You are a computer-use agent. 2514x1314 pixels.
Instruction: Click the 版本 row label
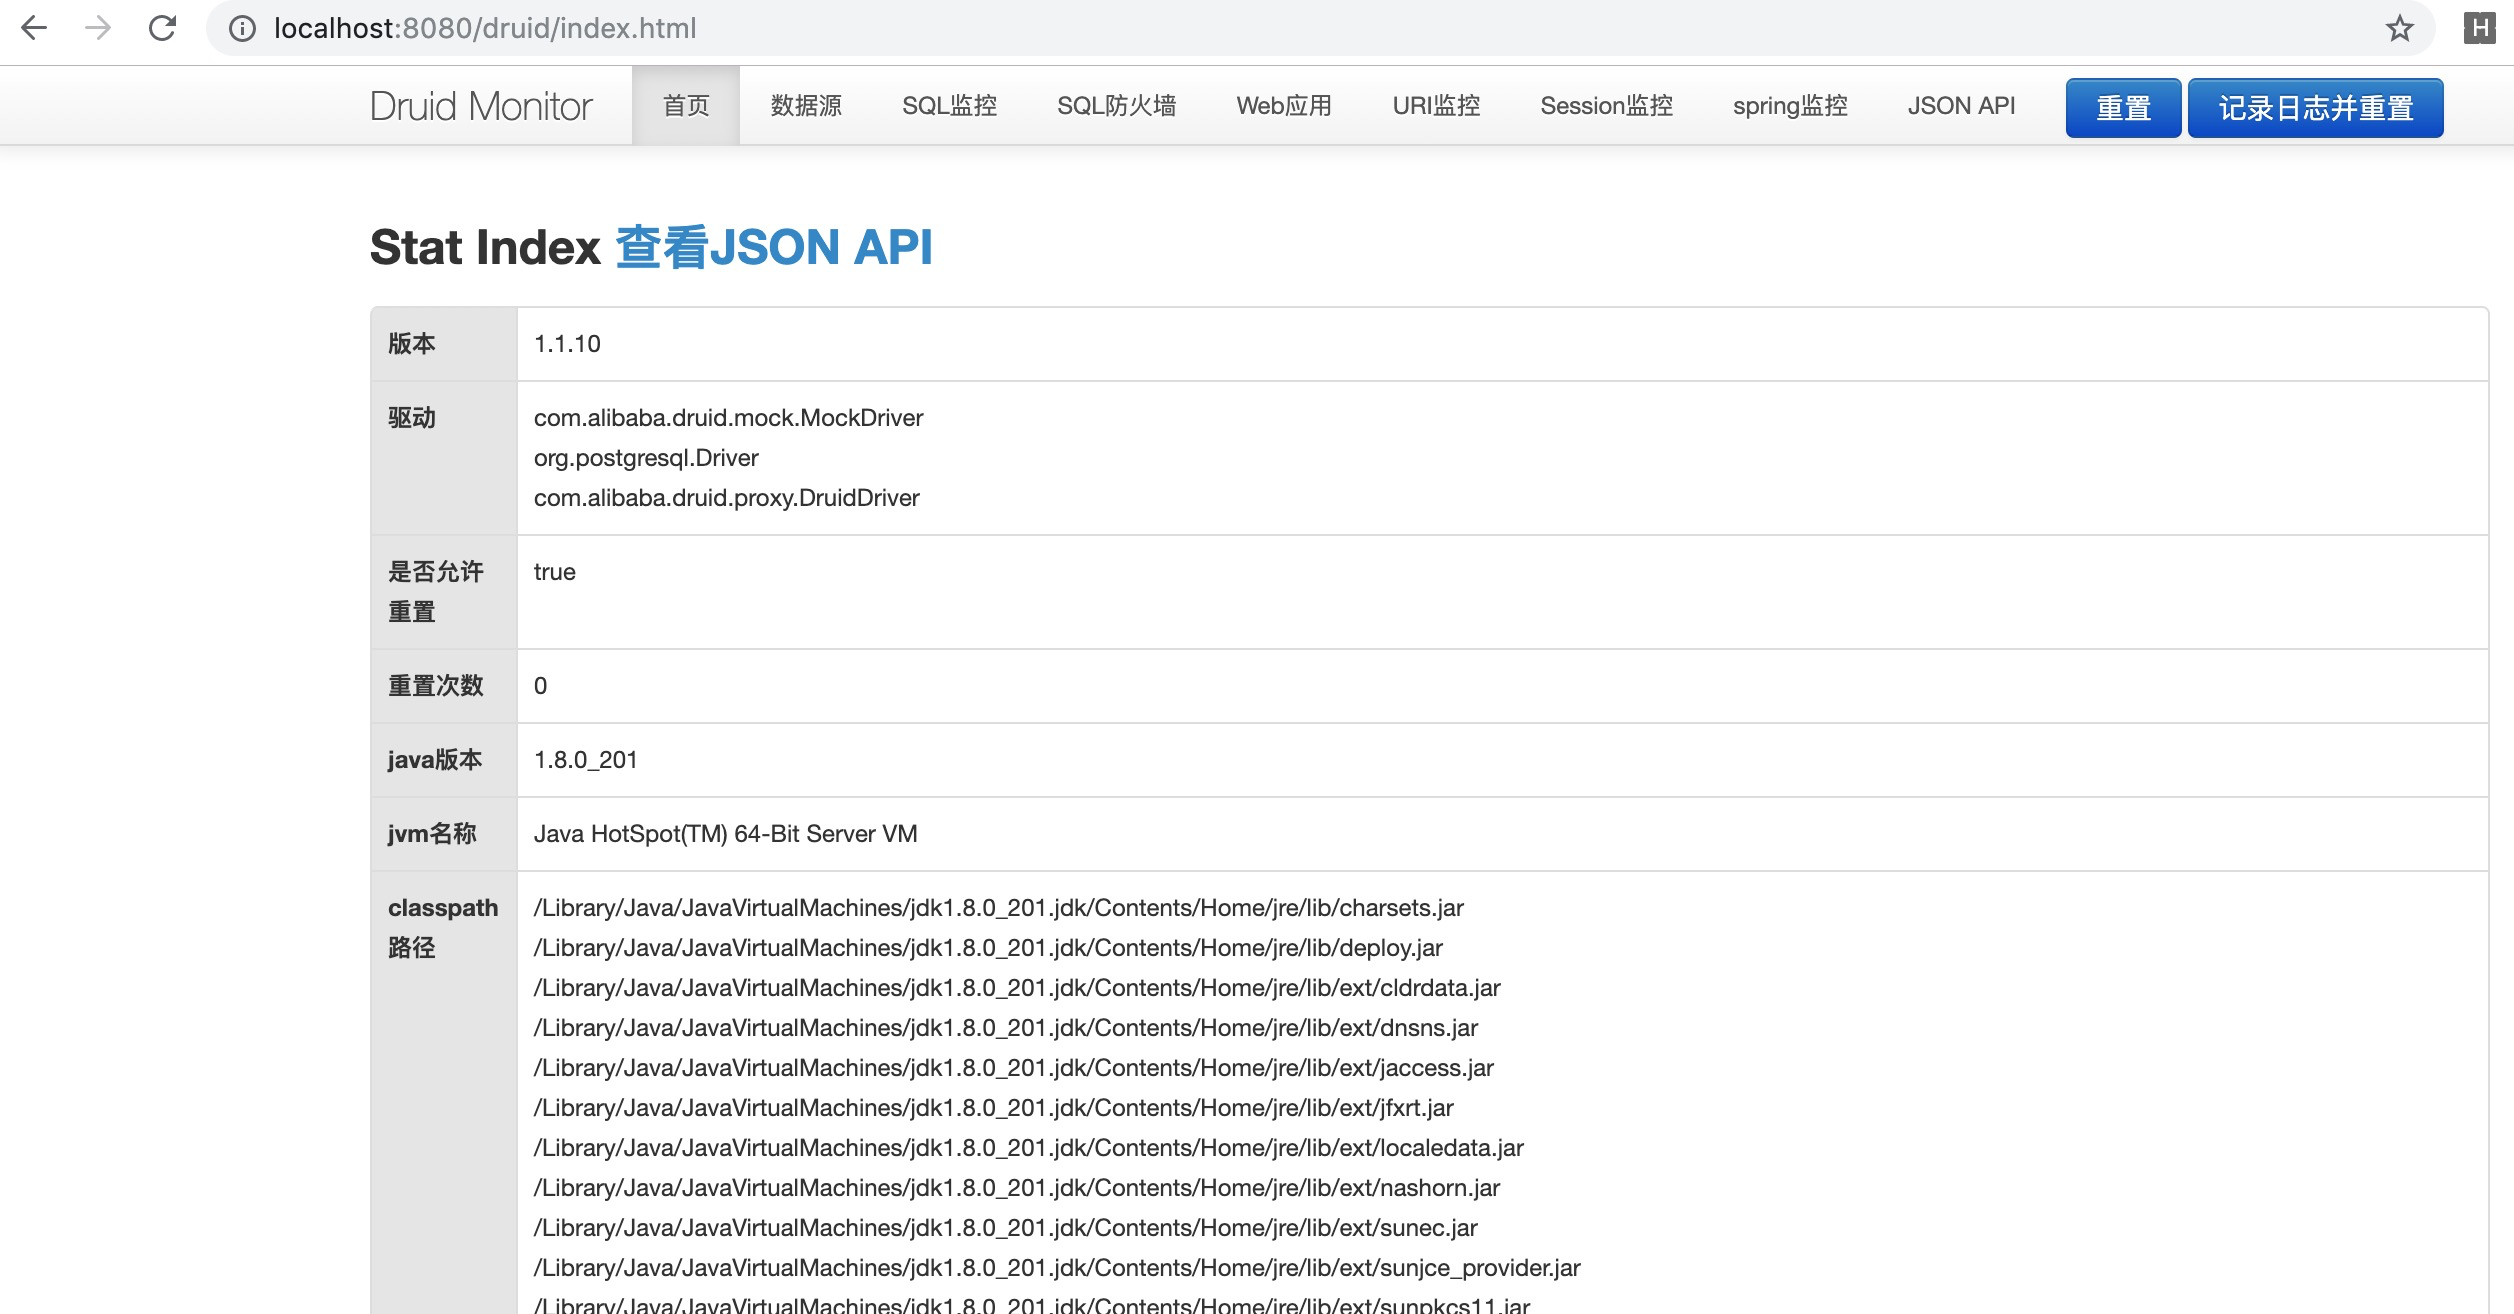point(412,344)
